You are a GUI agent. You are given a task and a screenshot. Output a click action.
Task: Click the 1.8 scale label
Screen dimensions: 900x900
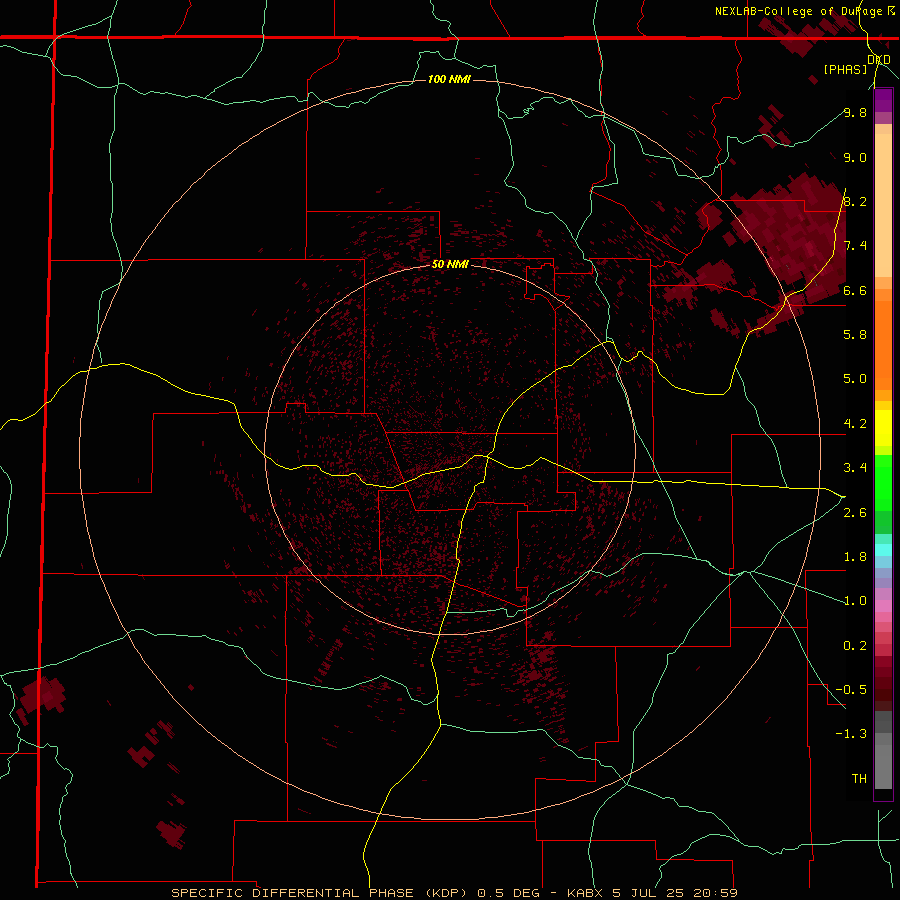855,557
